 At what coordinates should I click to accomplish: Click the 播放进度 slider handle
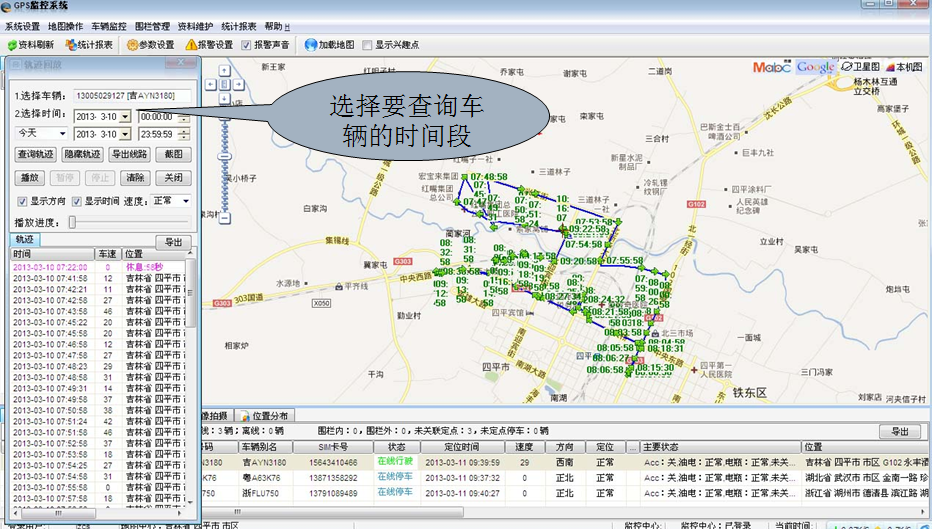(72, 222)
